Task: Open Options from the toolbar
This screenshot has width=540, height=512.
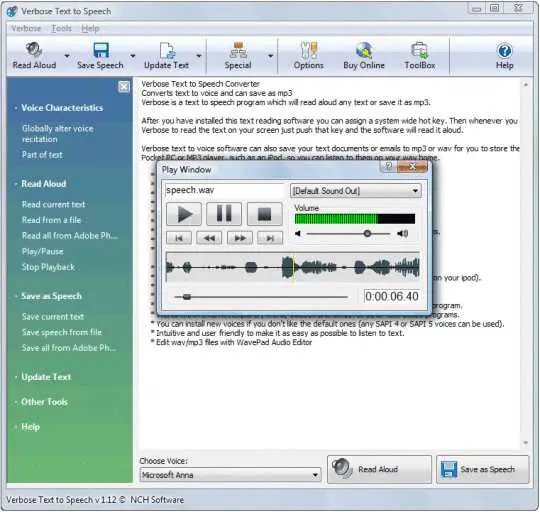Action: coord(309,50)
